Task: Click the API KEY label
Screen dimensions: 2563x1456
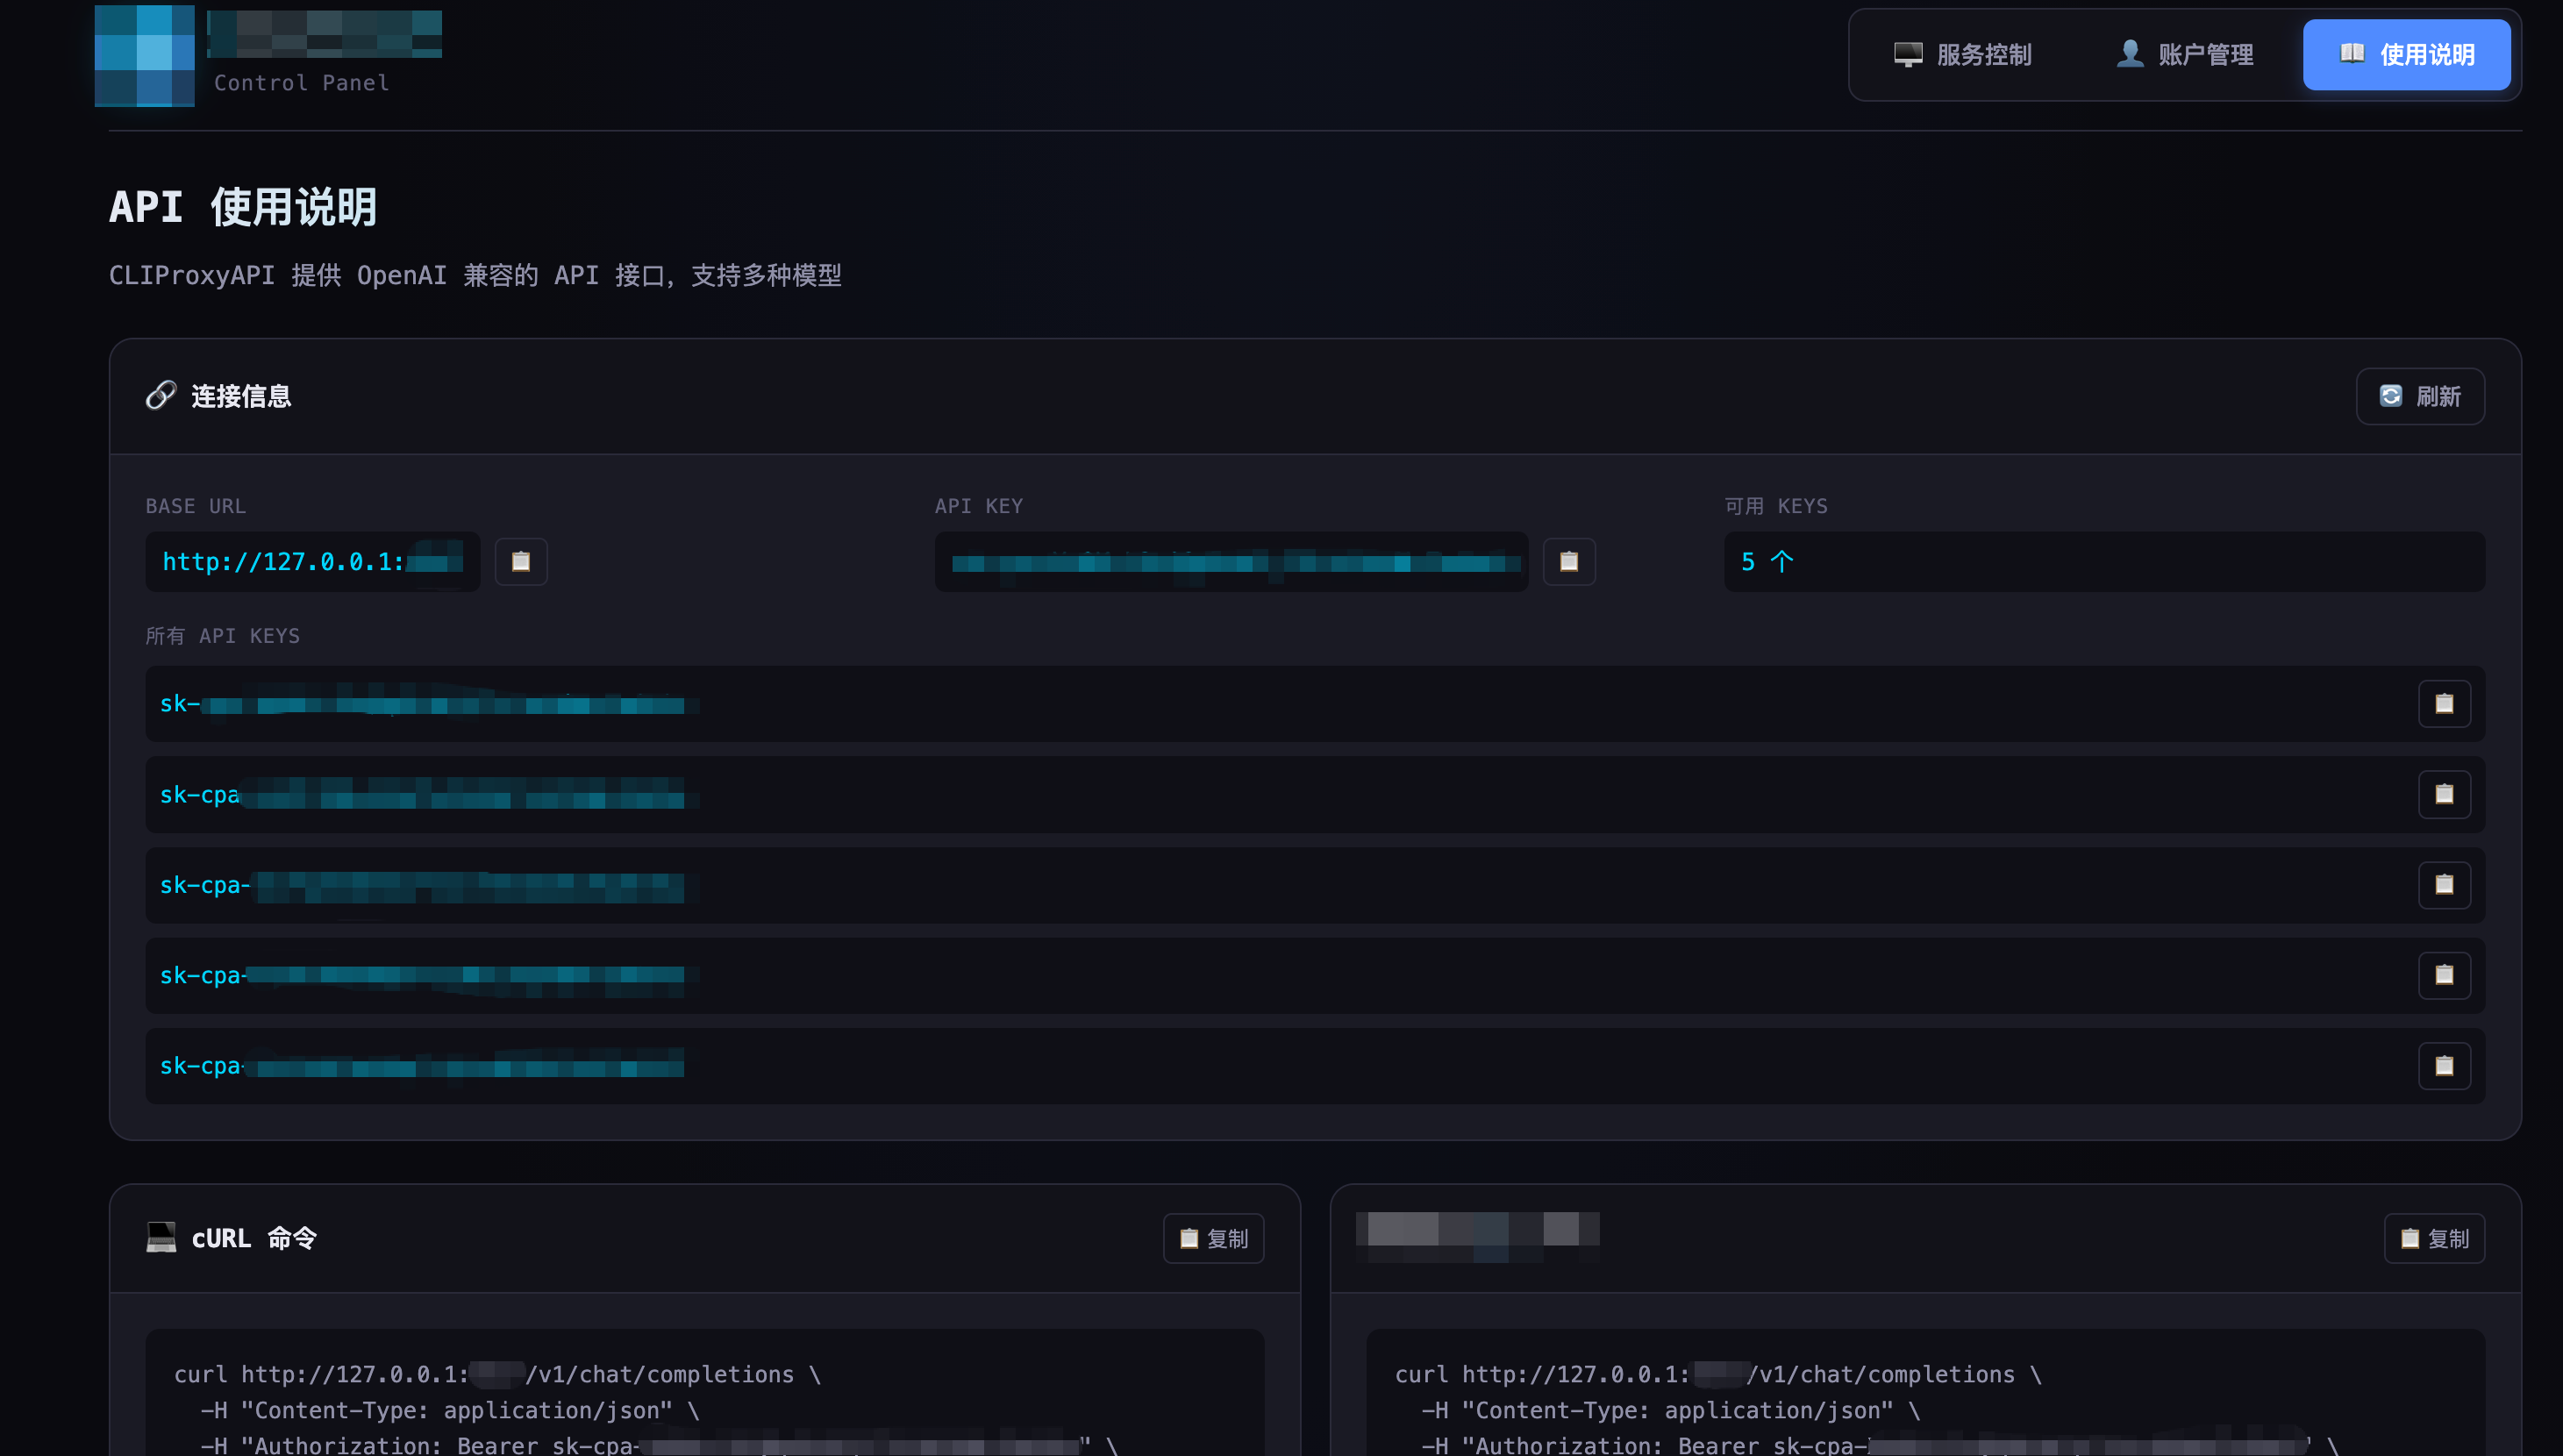Action: pyautogui.click(x=979, y=506)
